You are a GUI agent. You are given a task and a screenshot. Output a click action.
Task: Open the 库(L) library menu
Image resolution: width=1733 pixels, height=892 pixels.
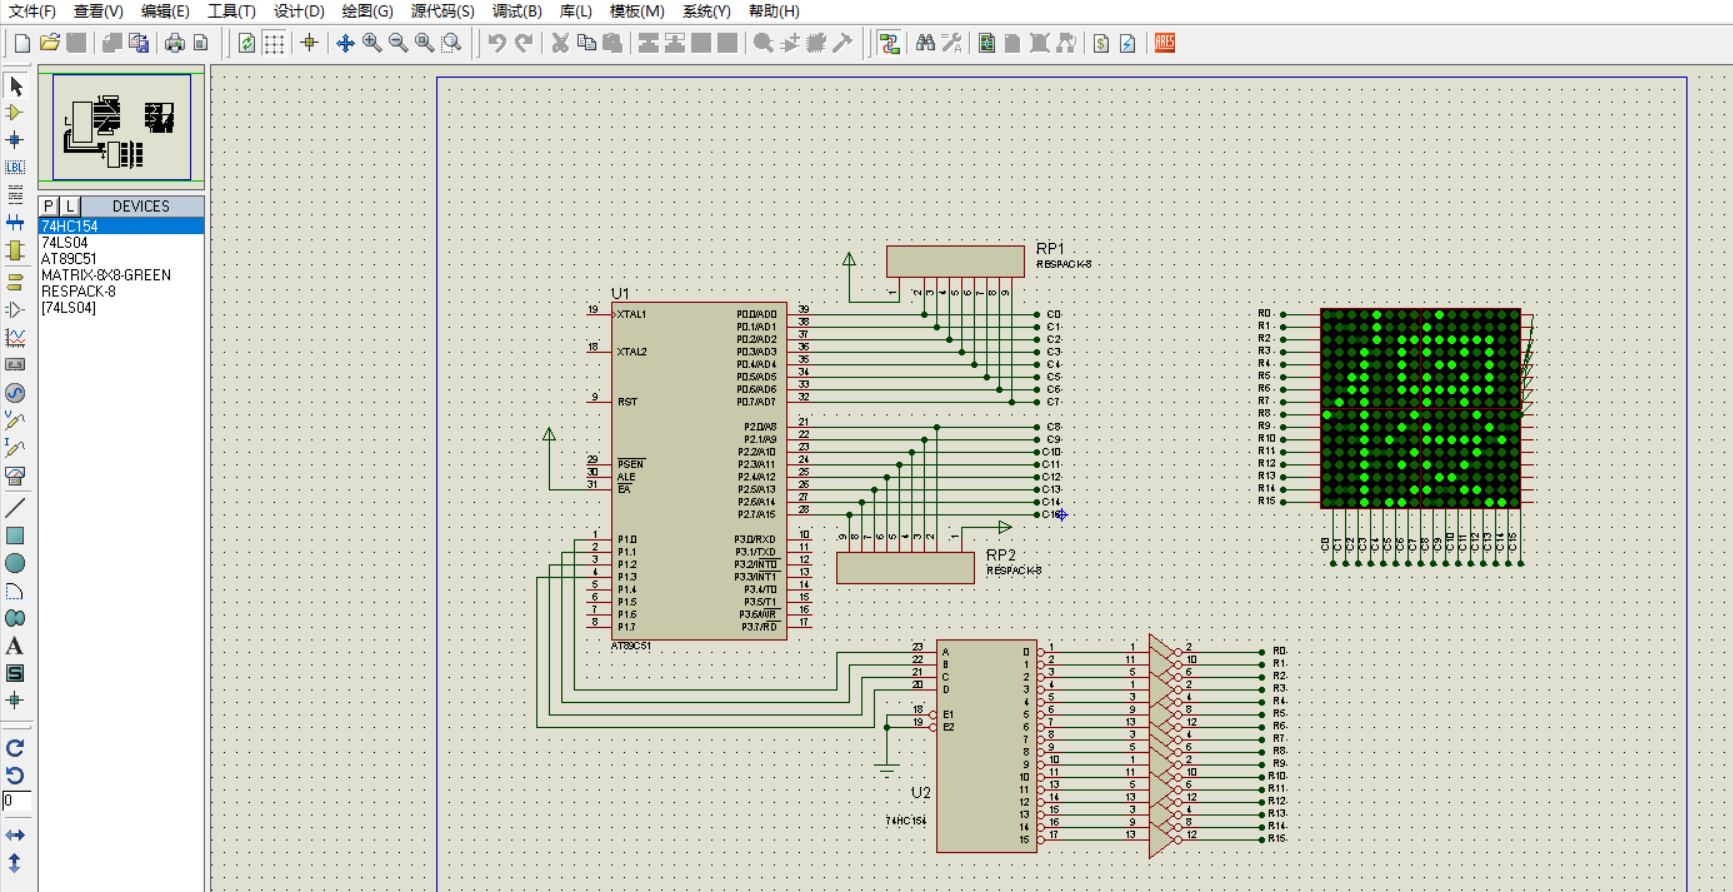point(576,11)
